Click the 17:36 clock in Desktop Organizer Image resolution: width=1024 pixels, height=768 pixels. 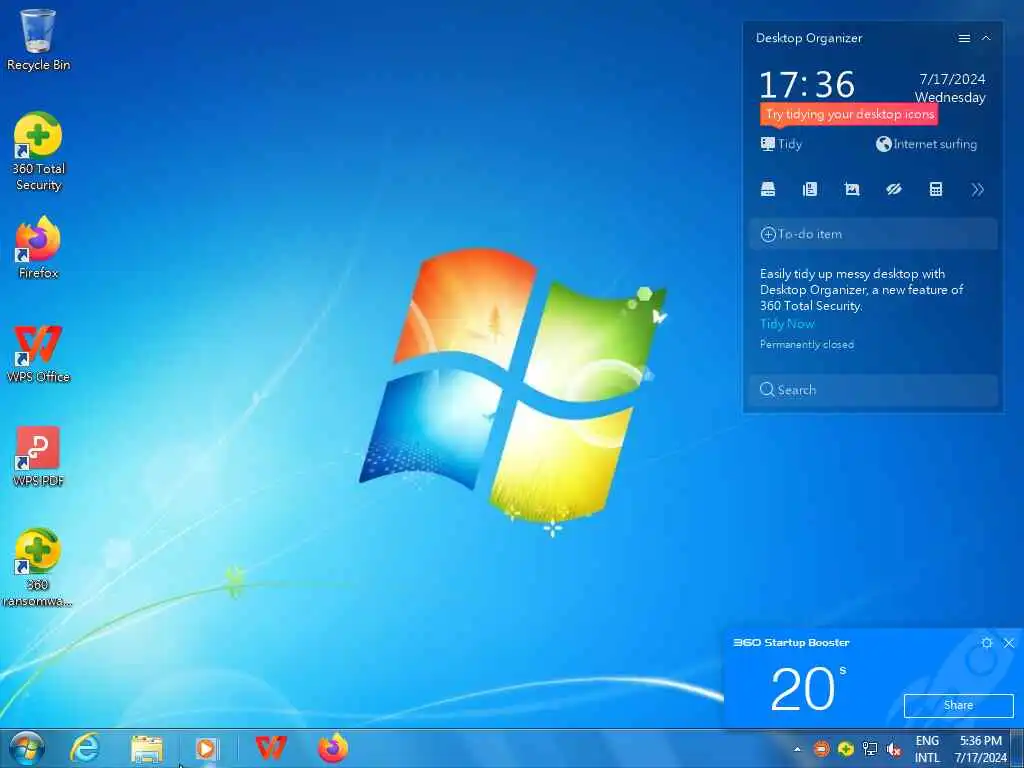[807, 84]
